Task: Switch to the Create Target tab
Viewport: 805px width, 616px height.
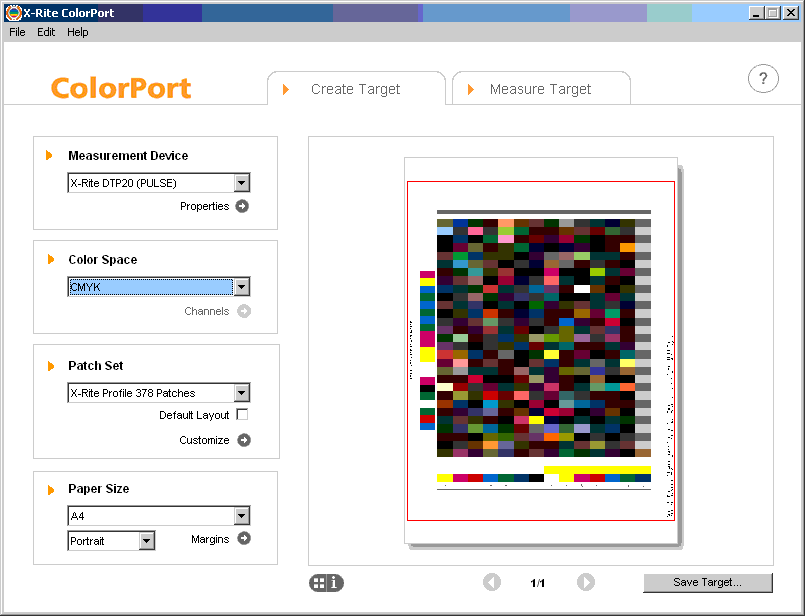Action: click(356, 89)
